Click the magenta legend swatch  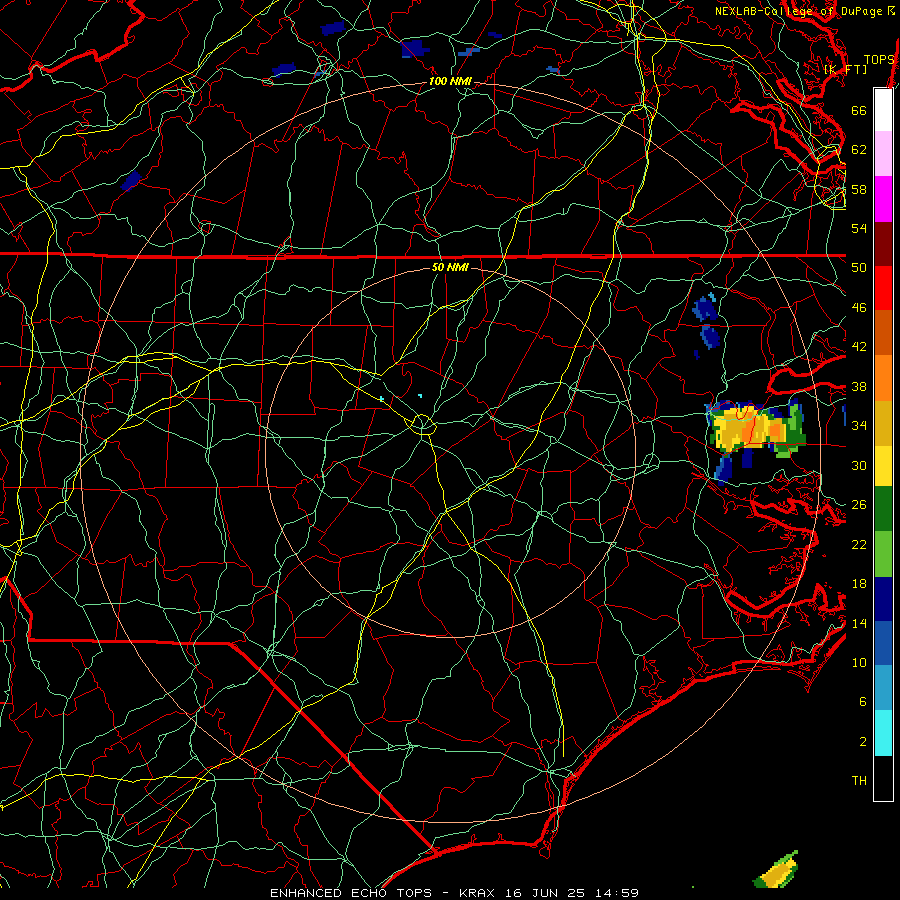coord(883,199)
